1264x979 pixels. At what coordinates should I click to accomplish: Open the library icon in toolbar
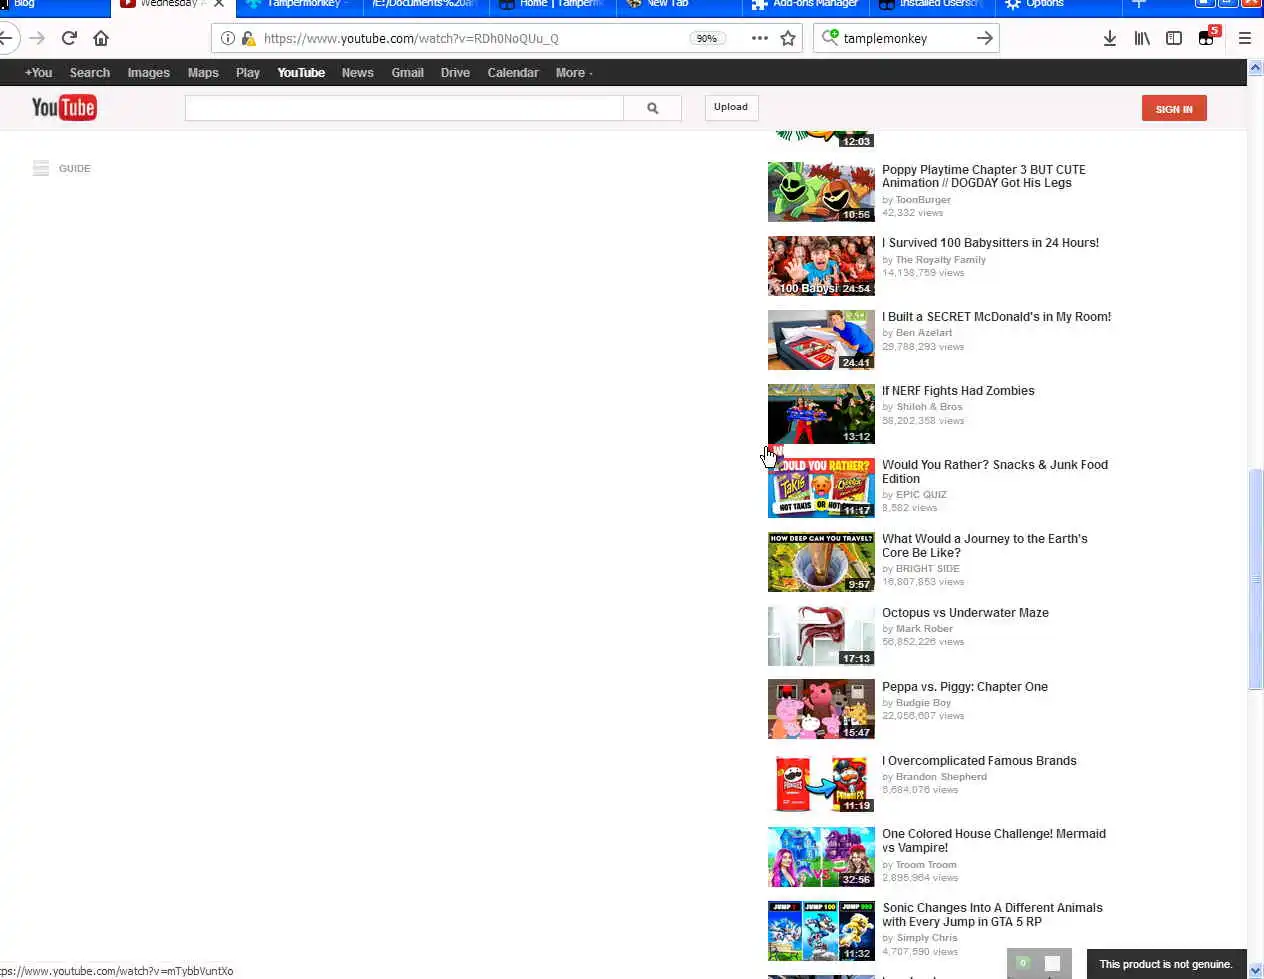click(1142, 38)
